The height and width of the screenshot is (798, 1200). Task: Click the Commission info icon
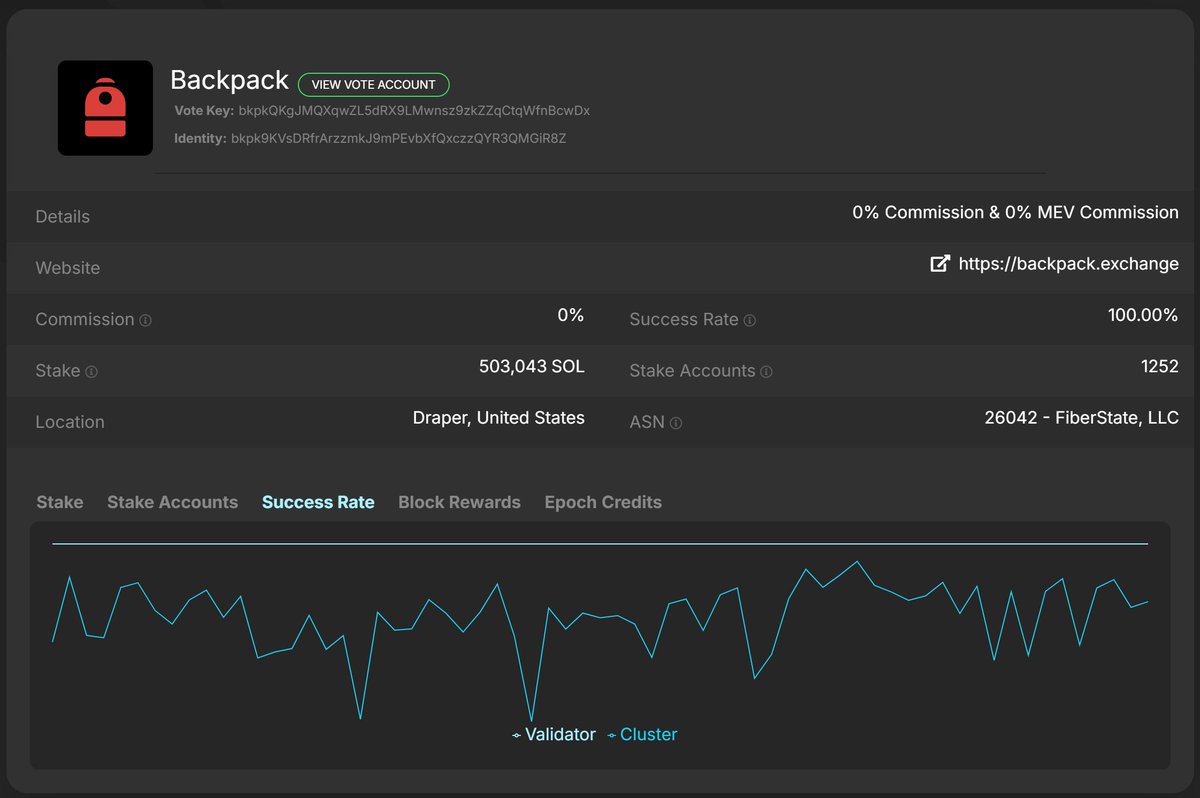click(146, 321)
